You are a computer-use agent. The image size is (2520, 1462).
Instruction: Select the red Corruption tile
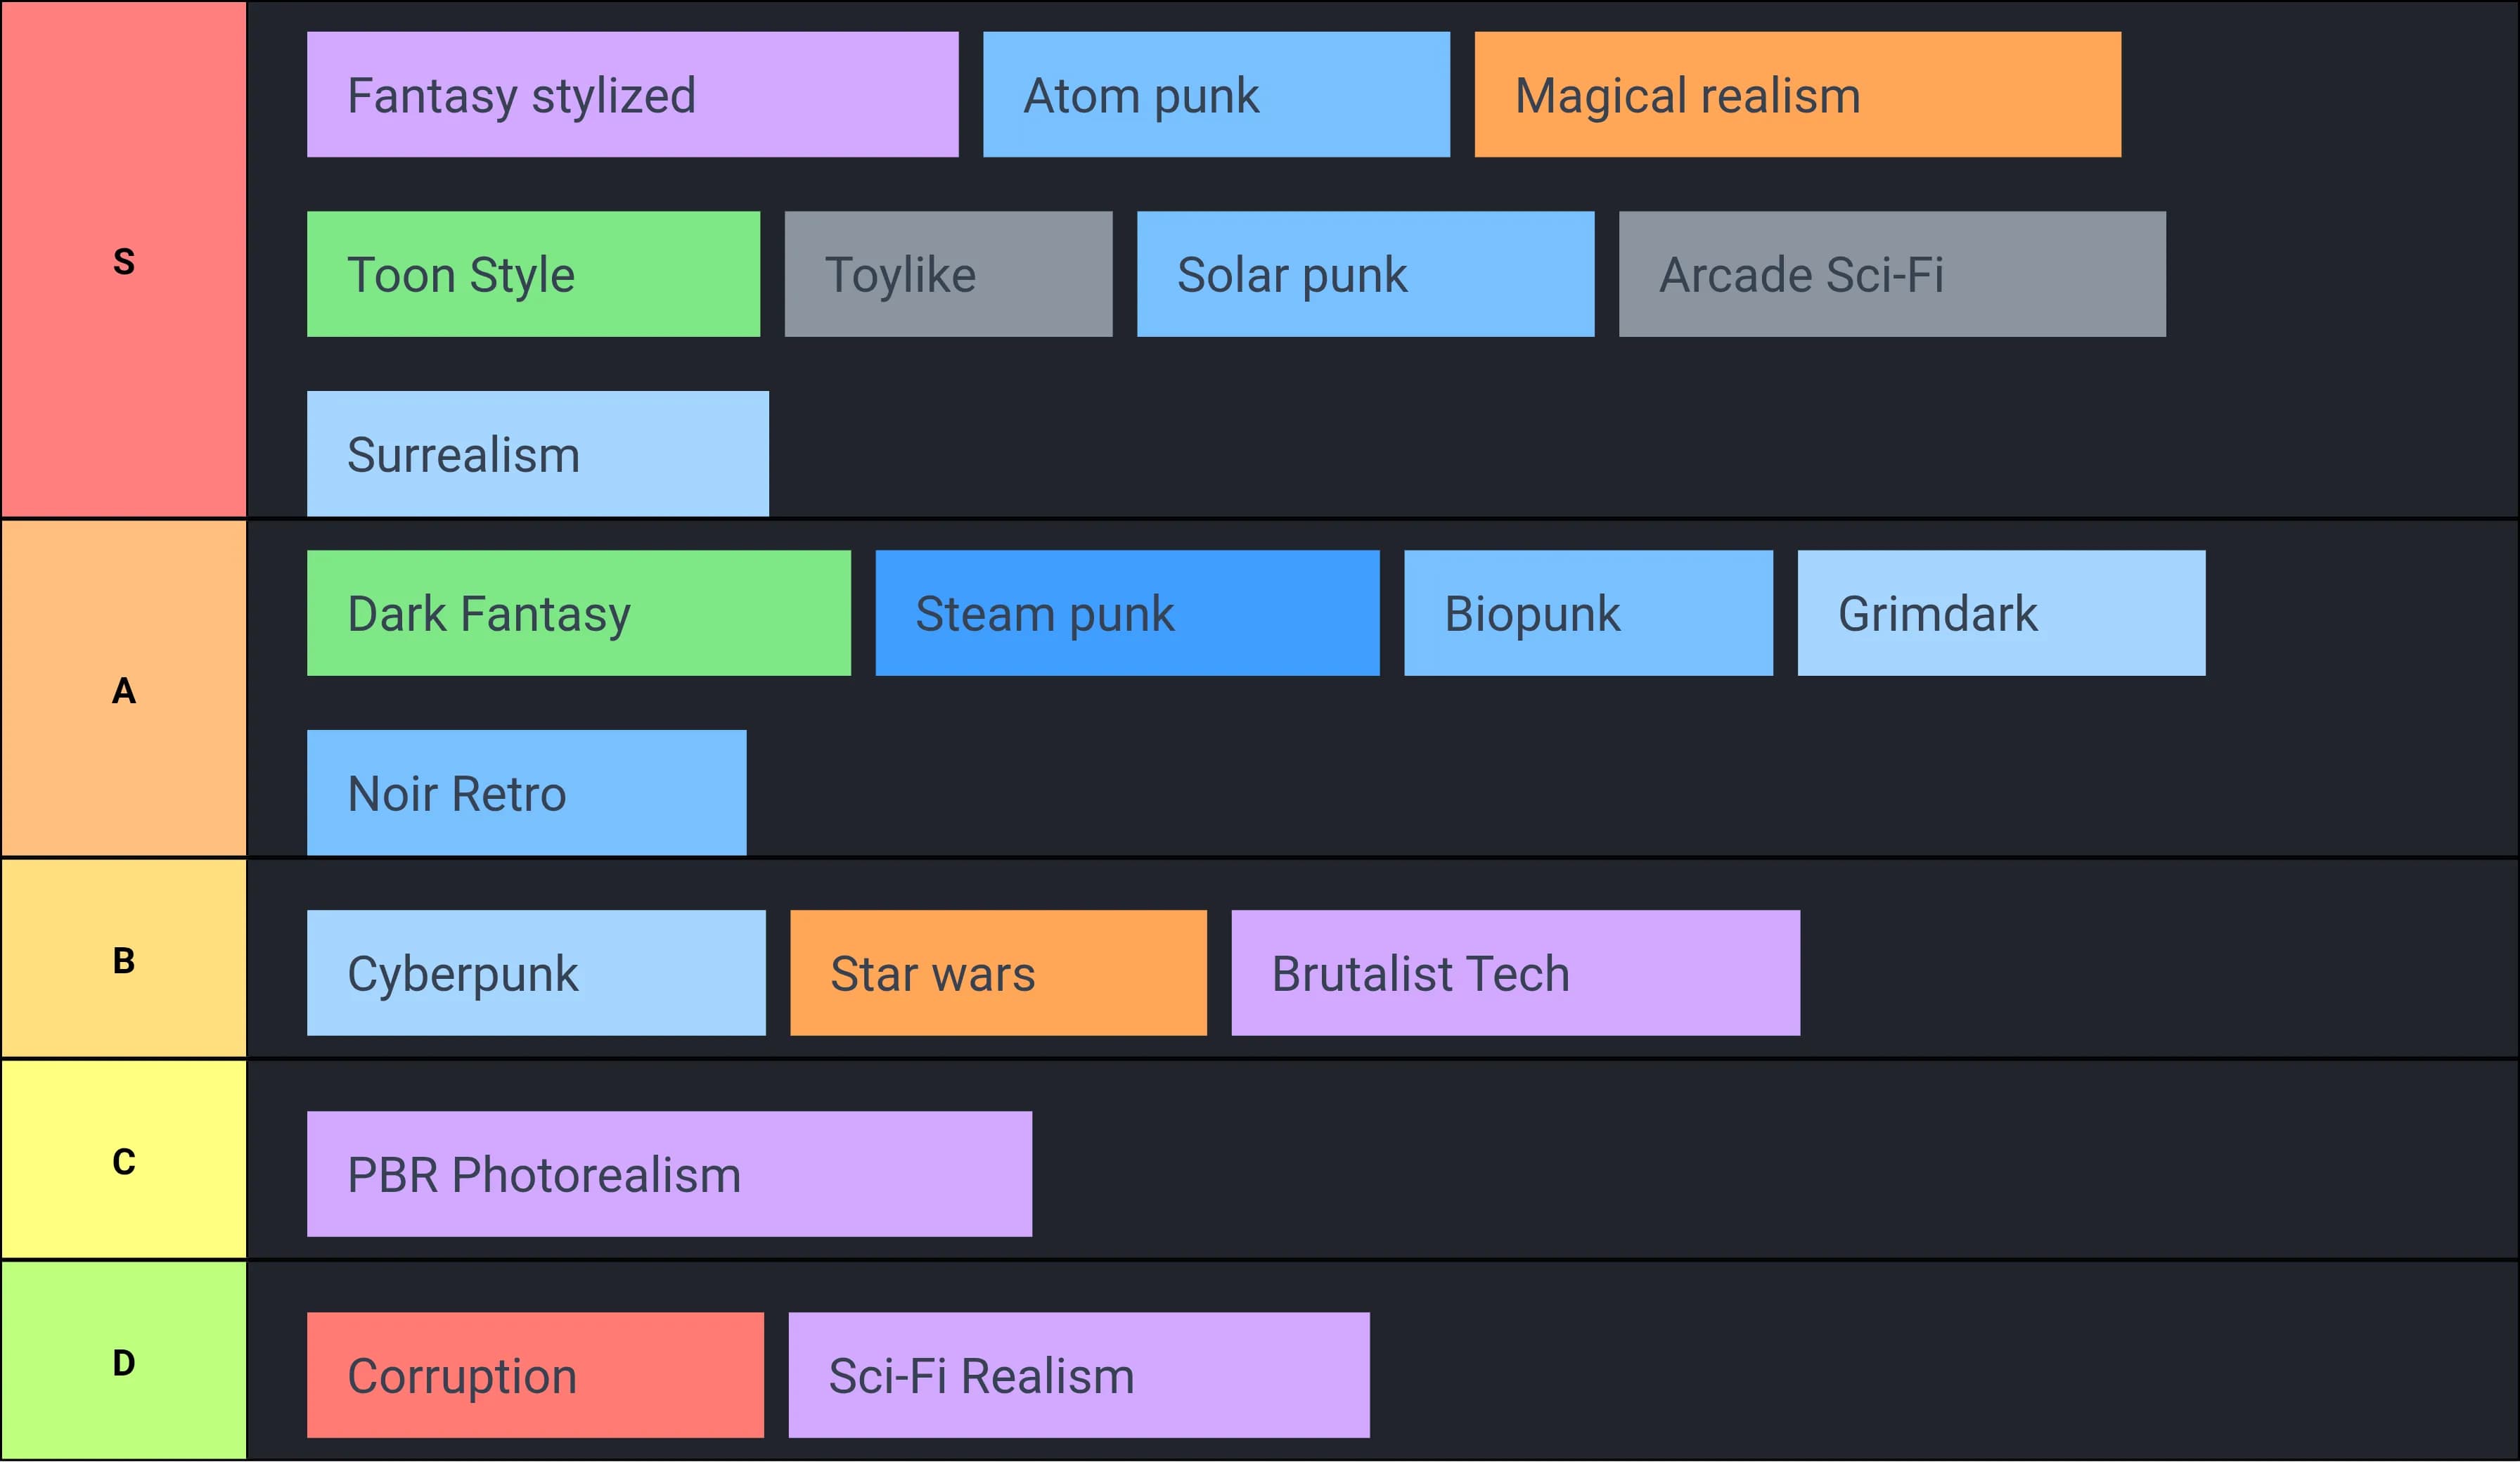point(535,1375)
